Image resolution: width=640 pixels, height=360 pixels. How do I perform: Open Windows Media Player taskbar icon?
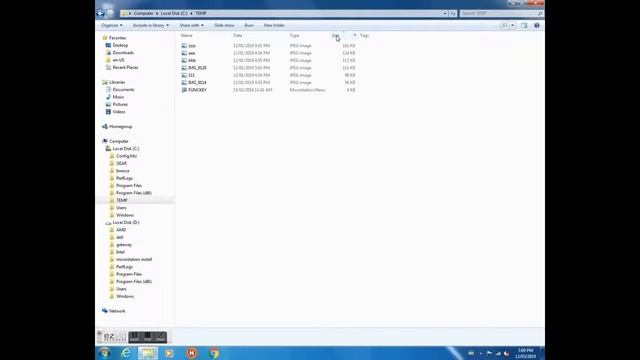point(169,353)
